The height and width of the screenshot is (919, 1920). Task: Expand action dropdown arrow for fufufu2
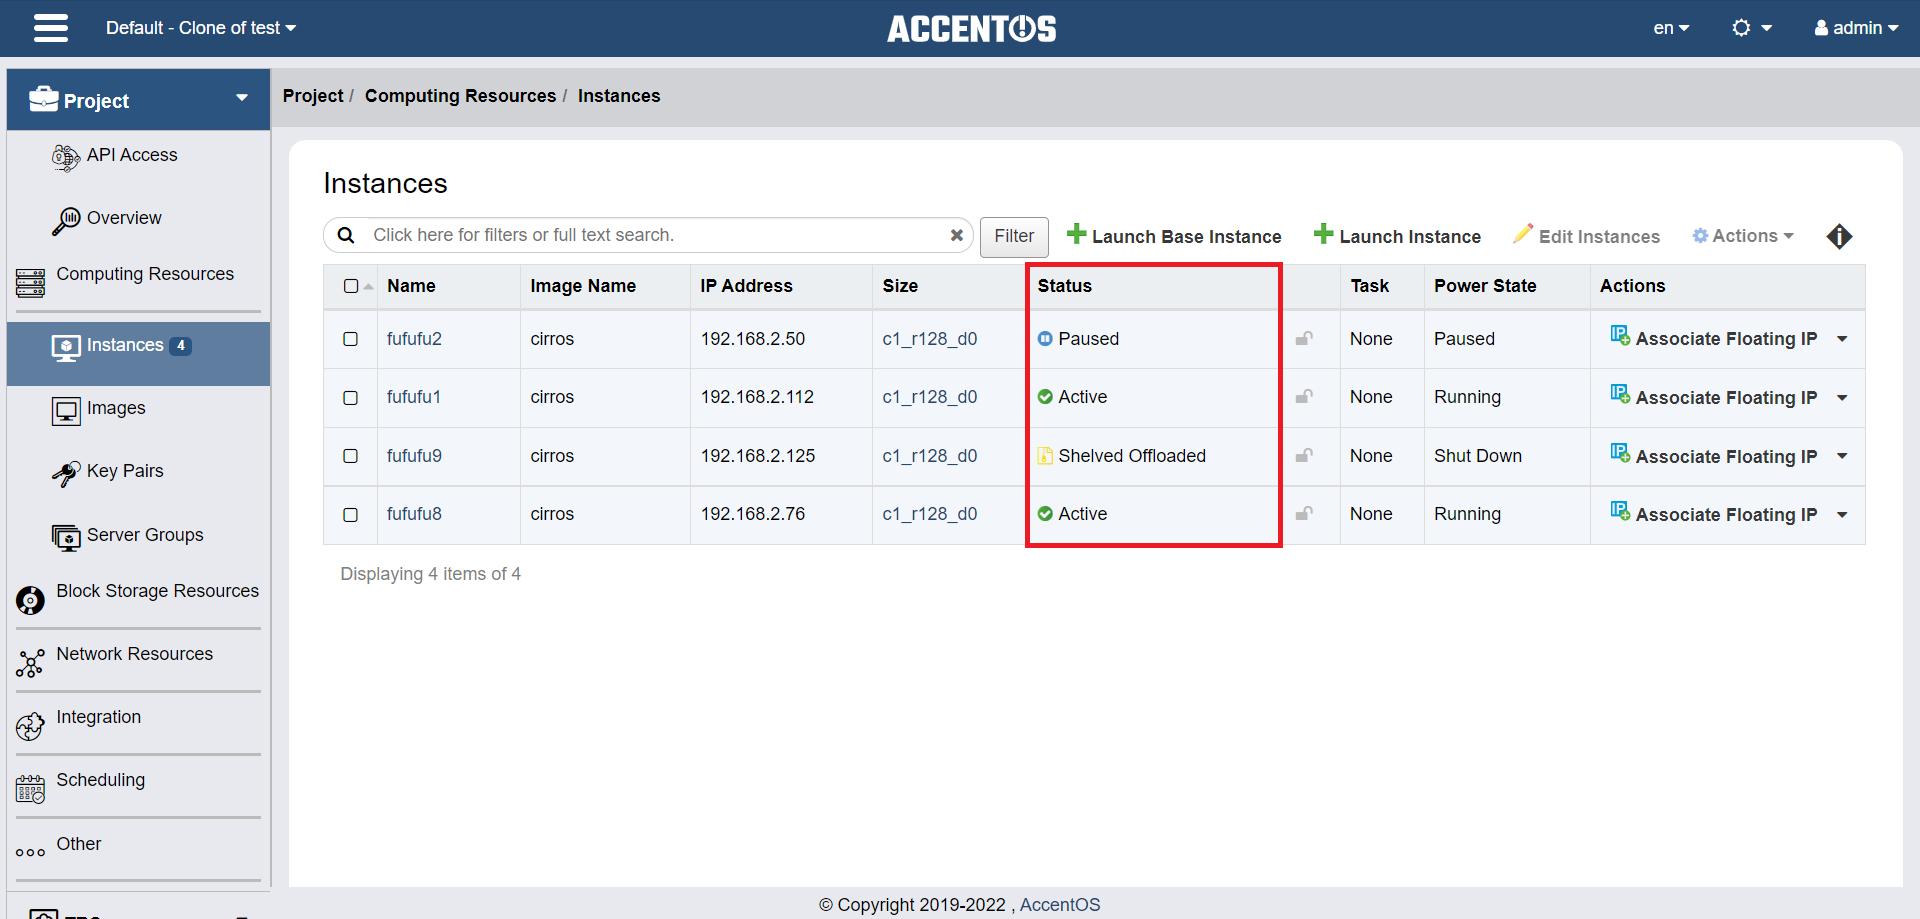[x=1842, y=339]
